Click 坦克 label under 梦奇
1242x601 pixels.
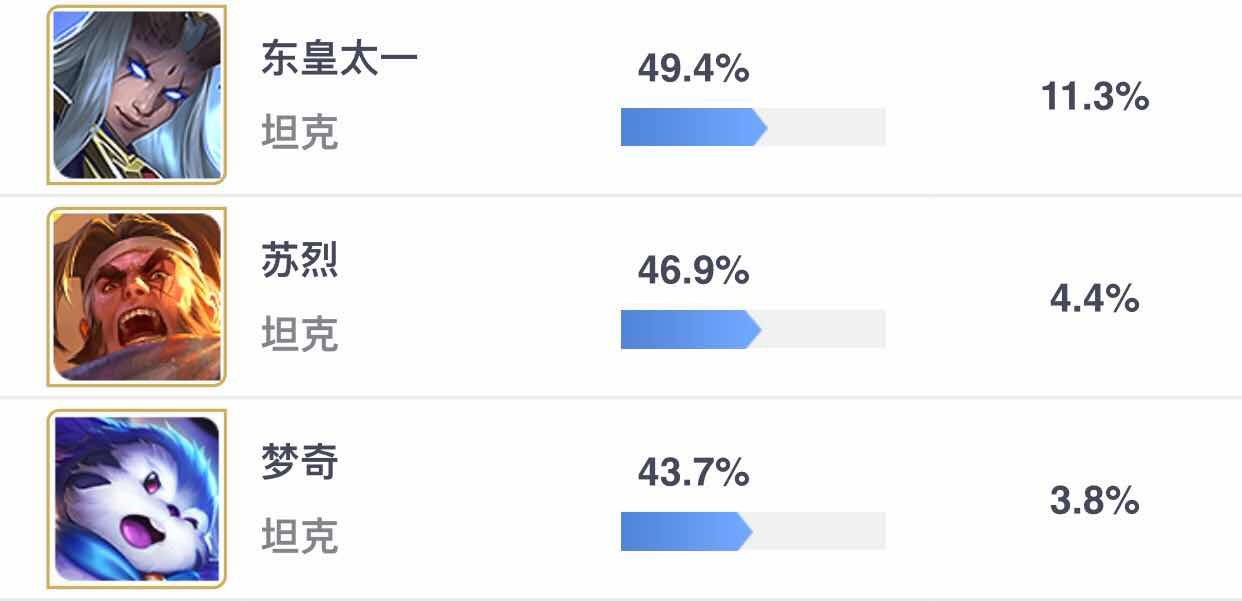coord(300,536)
